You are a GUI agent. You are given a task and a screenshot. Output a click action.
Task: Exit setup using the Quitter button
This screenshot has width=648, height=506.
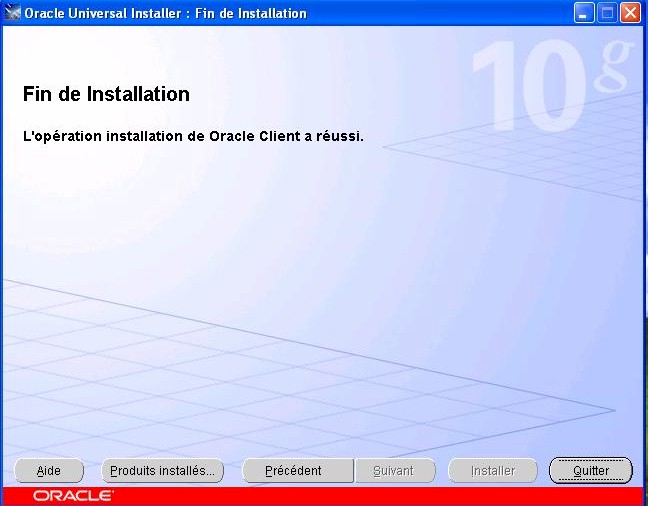click(591, 470)
